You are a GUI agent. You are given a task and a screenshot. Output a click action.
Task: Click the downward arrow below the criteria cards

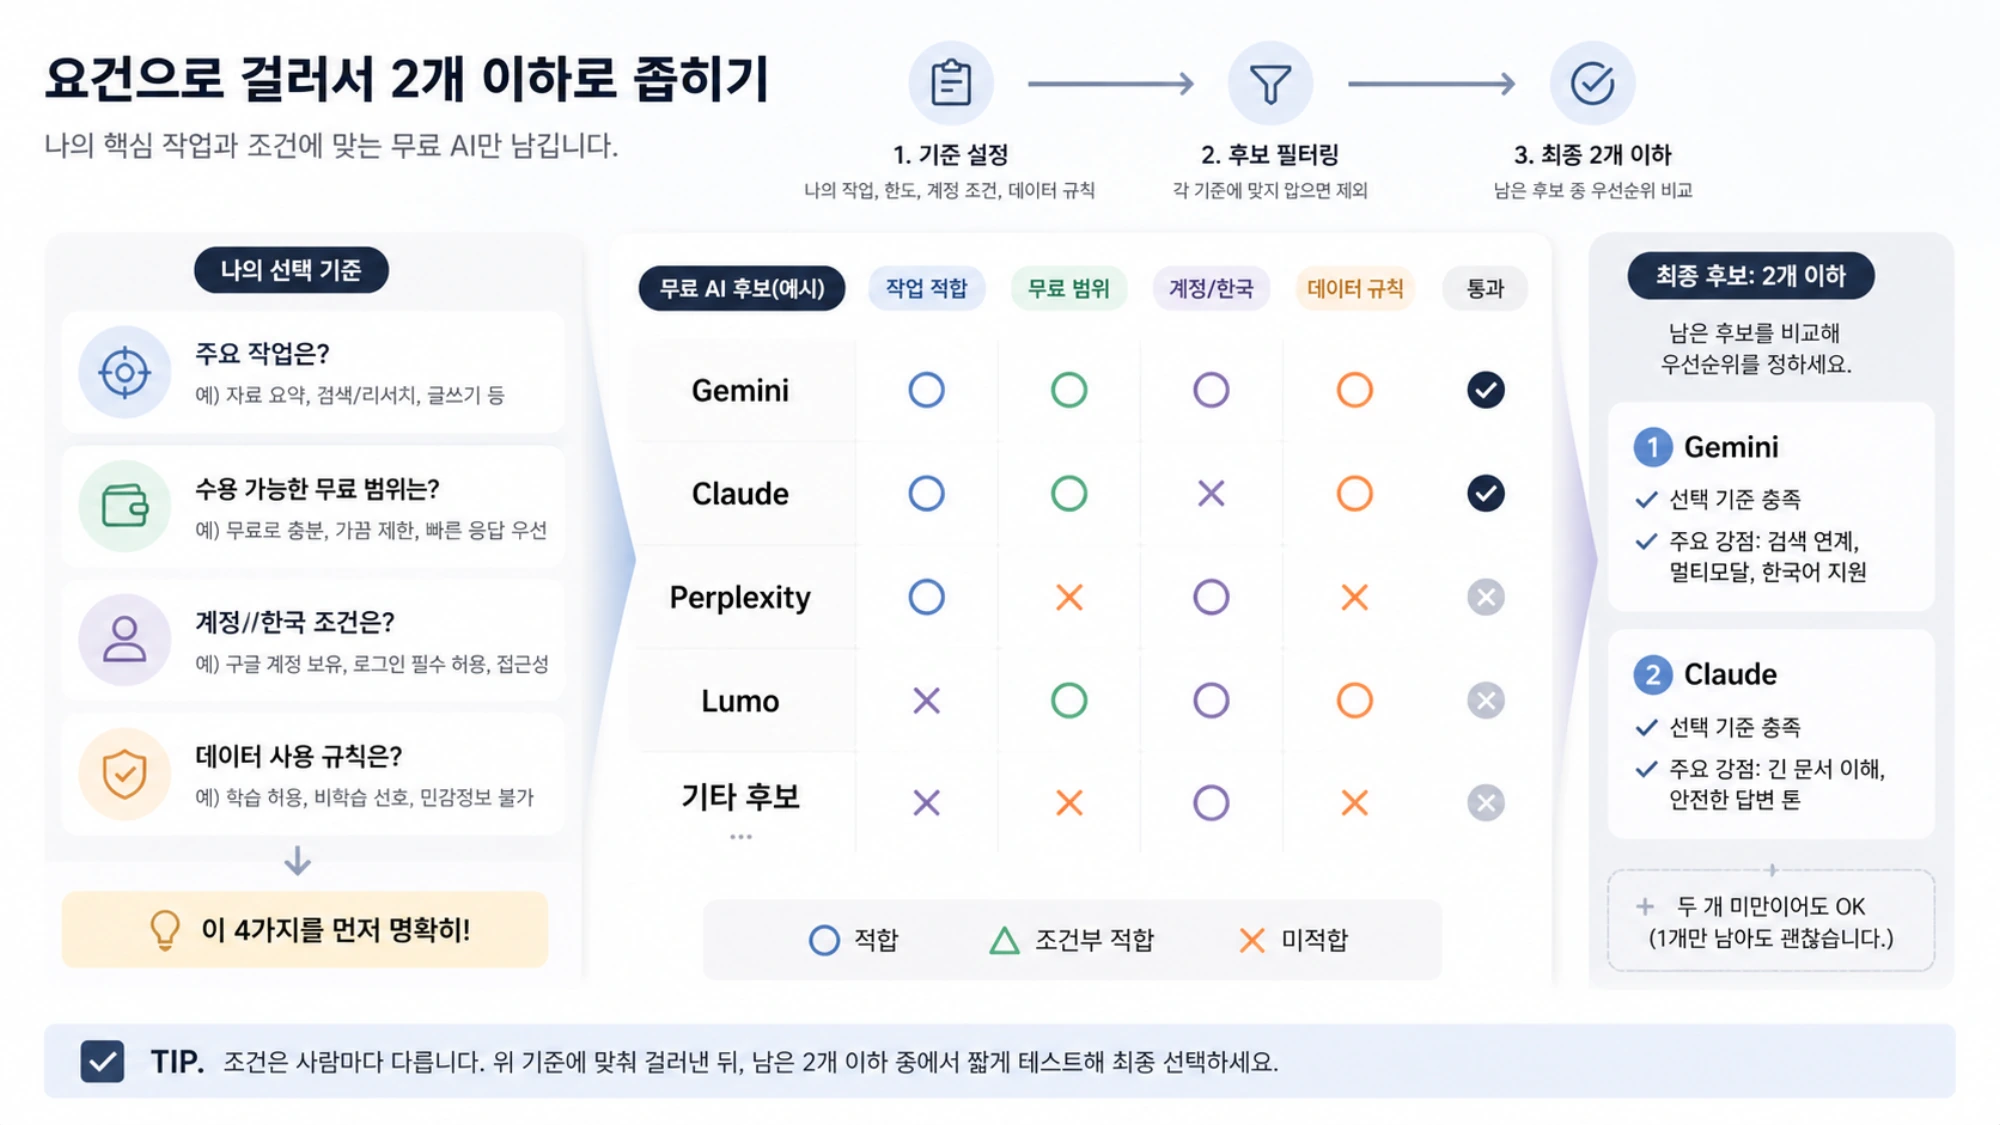[x=297, y=861]
